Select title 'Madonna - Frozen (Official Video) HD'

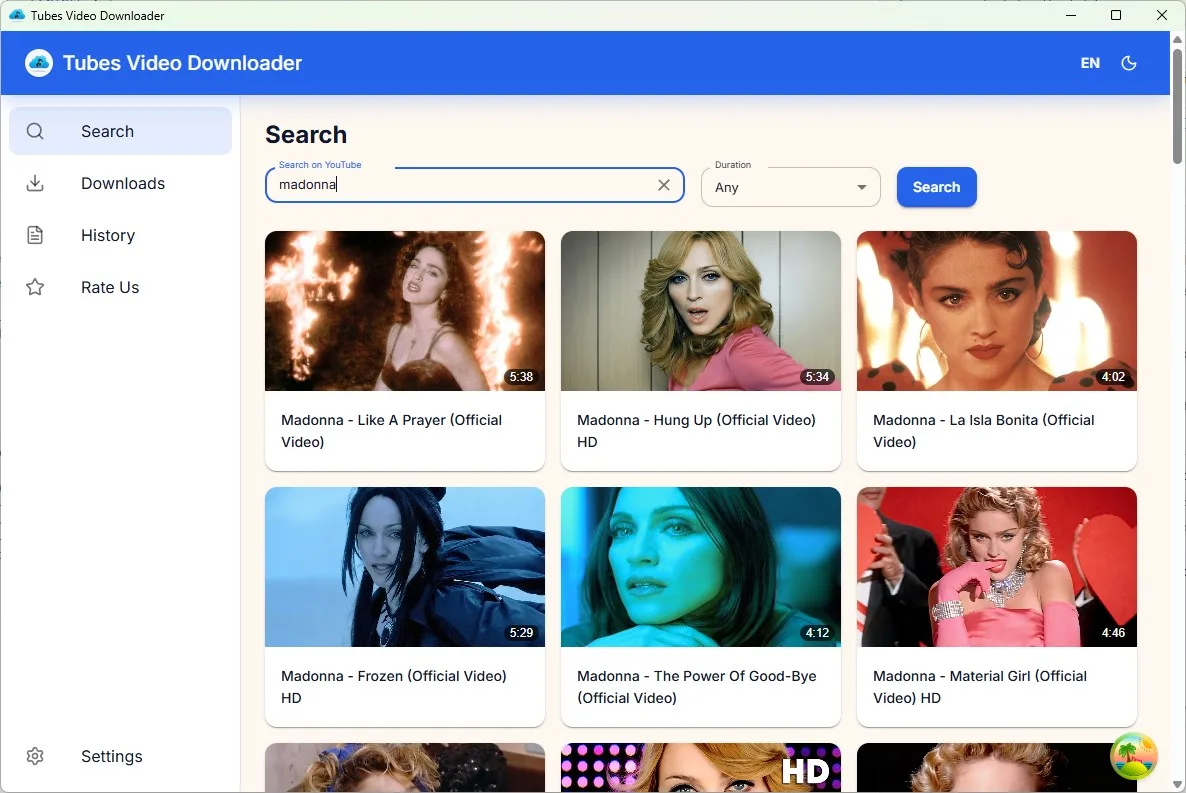(393, 686)
